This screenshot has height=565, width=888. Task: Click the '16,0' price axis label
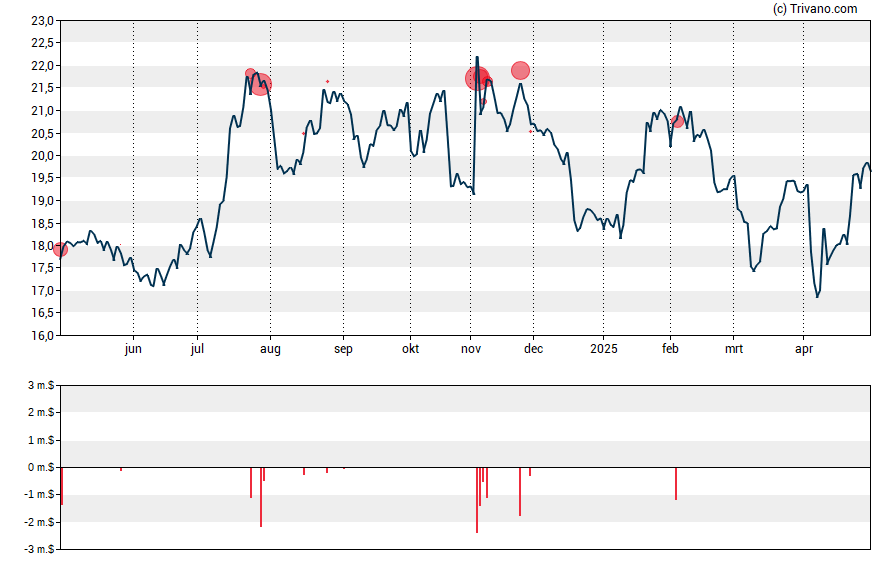click(x=42, y=335)
